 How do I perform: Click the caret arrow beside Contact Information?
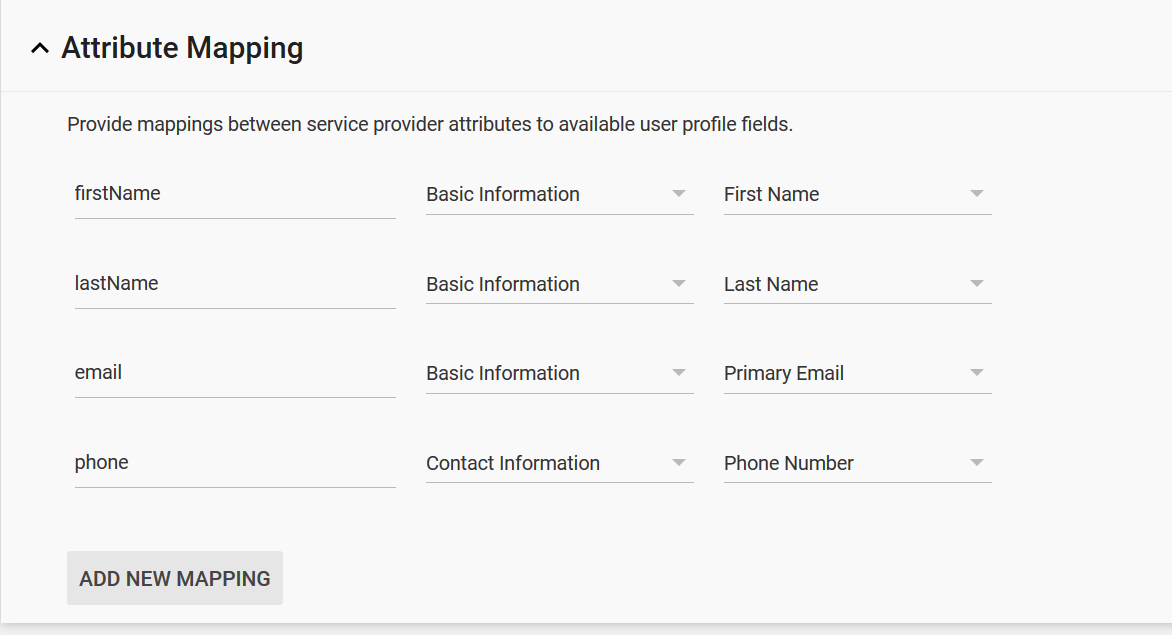tap(679, 464)
